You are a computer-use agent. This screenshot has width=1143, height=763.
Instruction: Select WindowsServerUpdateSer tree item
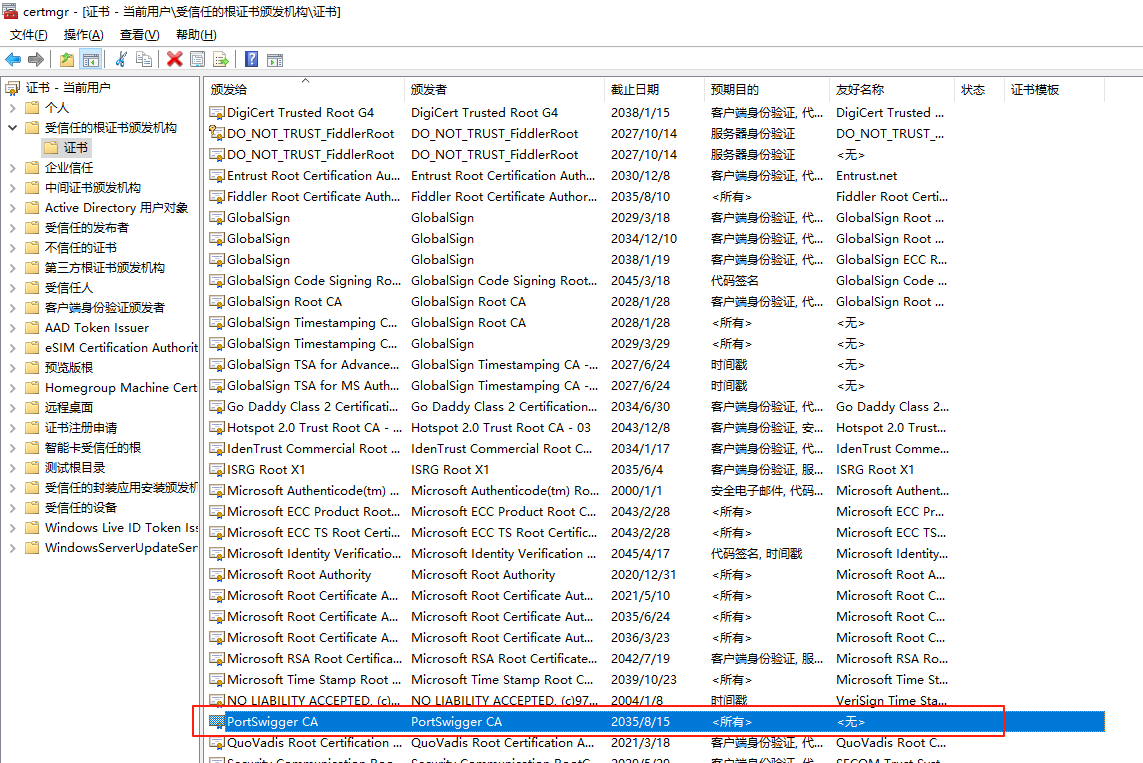[x=121, y=547]
